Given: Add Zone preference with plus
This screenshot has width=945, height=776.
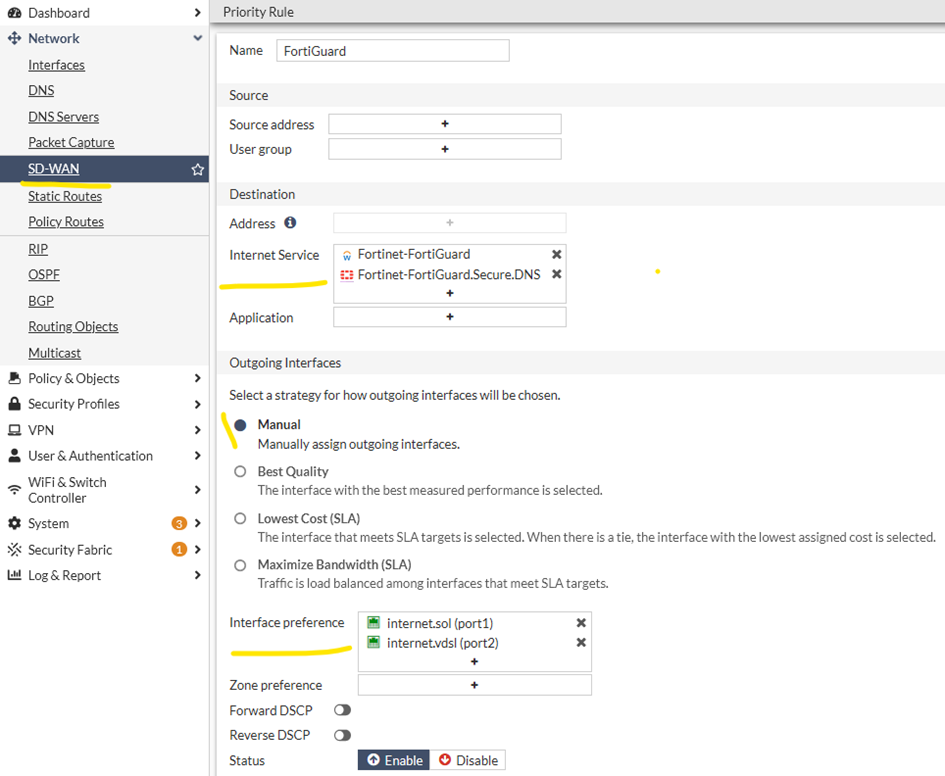Looking at the screenshot, I should coord(474,685).
